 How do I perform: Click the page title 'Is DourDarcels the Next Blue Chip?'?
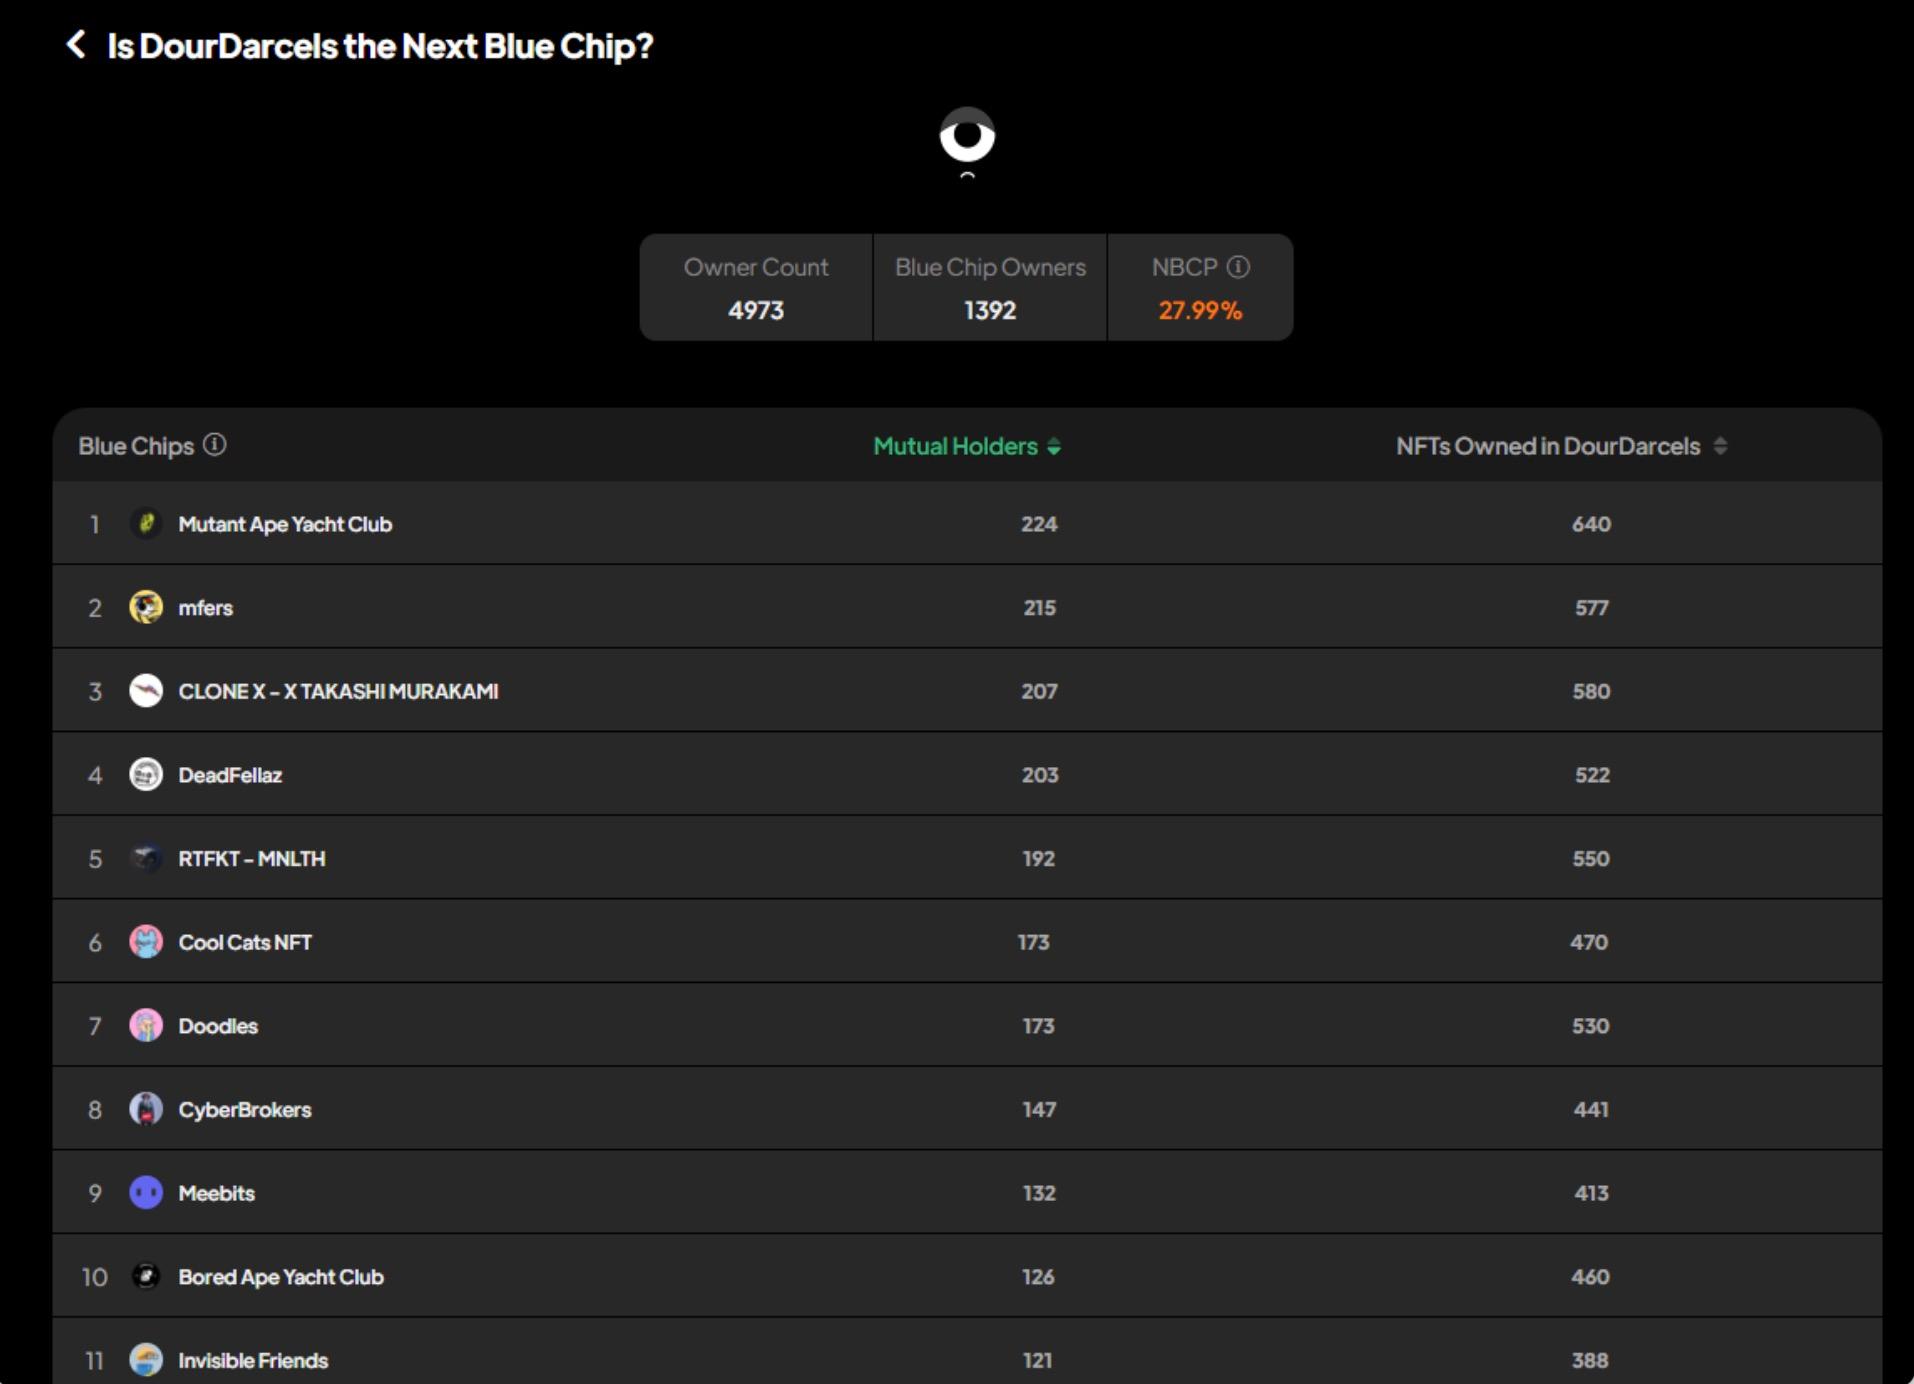point(380,46)
